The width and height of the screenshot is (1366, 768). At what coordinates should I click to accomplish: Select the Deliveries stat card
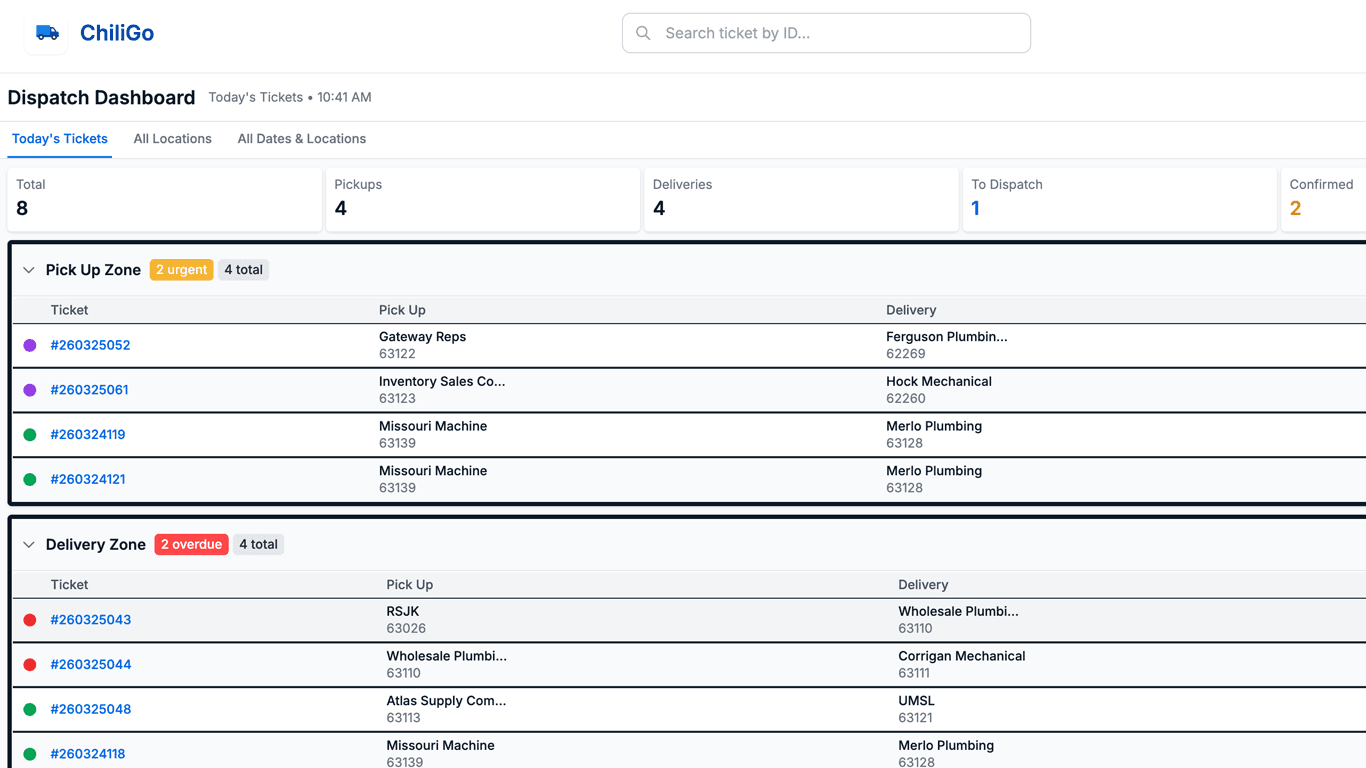pyautogui.click(x=801, y=199)
